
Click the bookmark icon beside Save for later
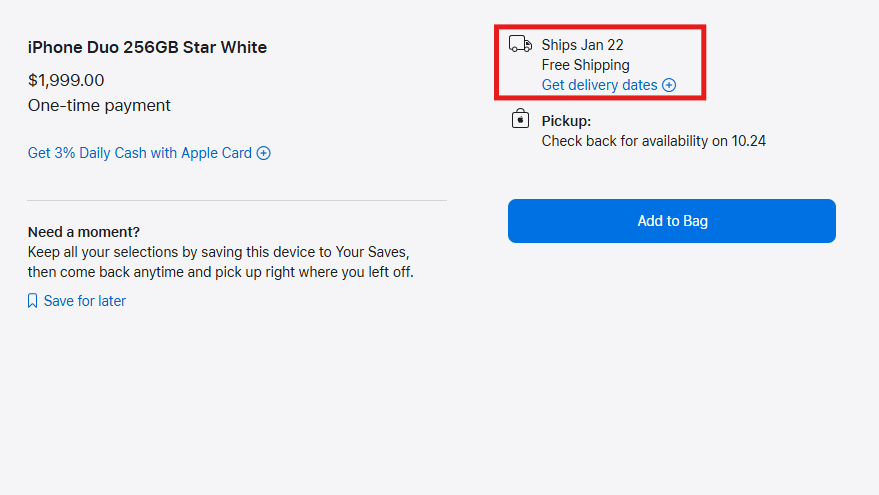(x=33, y=301)
